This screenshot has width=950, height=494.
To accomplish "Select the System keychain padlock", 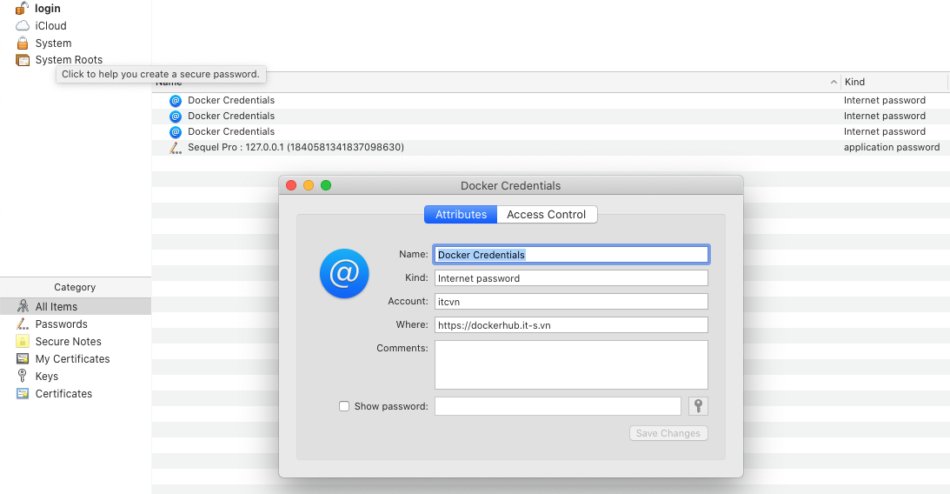I will pos(22,43).
